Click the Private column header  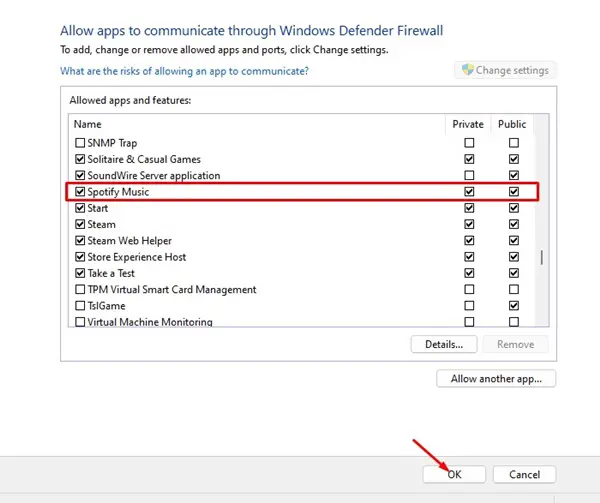click(x=468, y=124)
